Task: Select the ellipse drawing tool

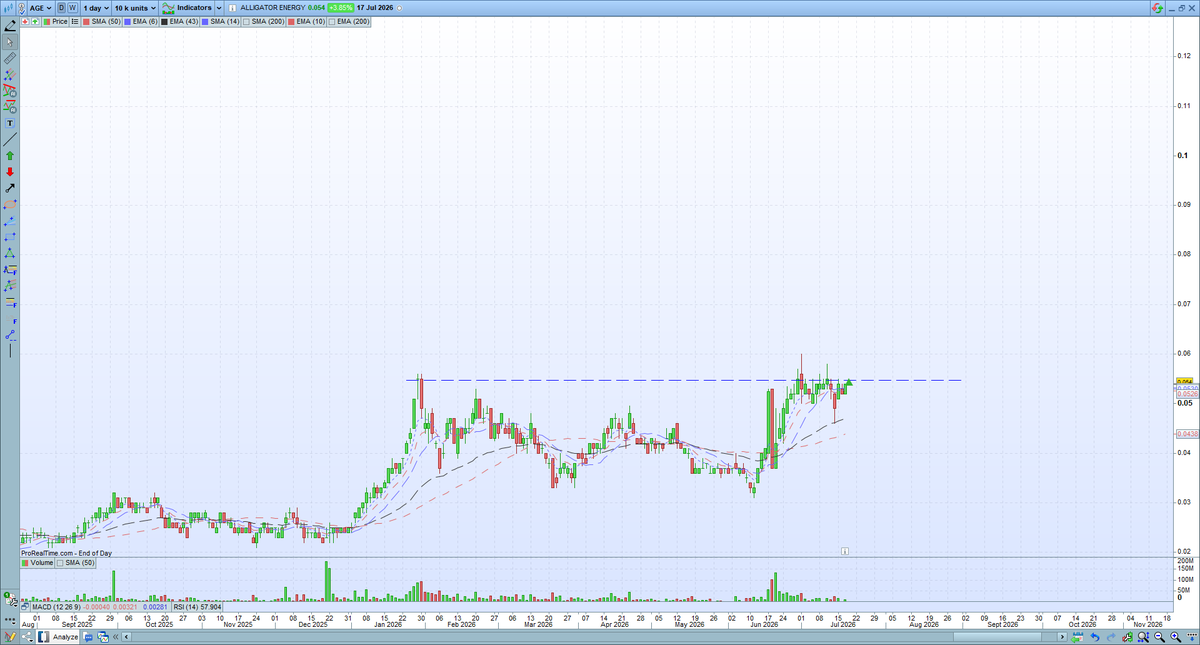Action: (10, 203)
